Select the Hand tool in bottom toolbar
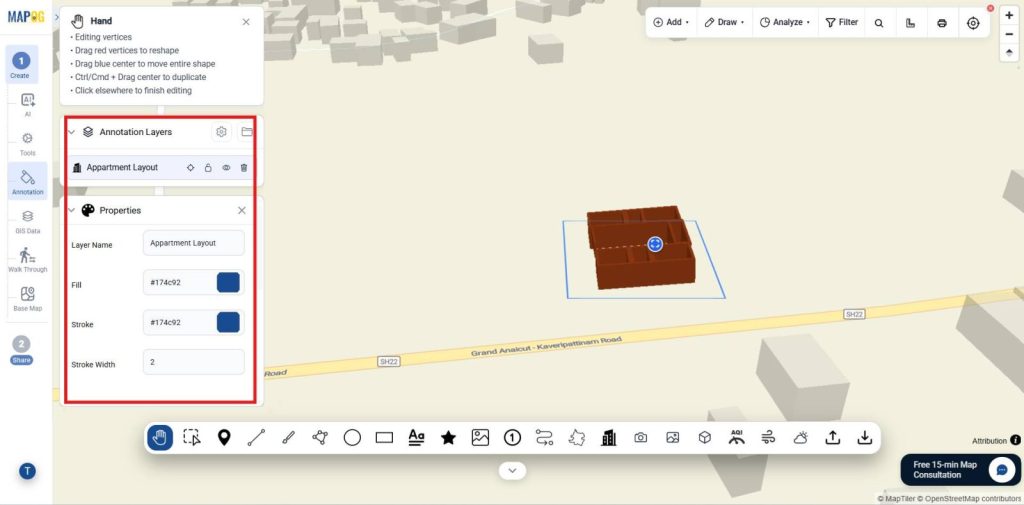1024x505 pixels. click(160, 438)
